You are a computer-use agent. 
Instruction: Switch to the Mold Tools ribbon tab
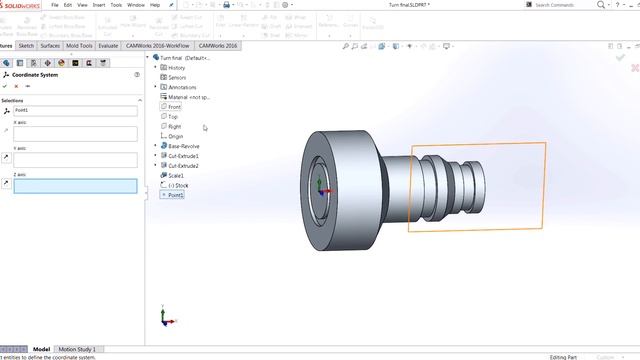pyautogui.click(x=79, y=46)
